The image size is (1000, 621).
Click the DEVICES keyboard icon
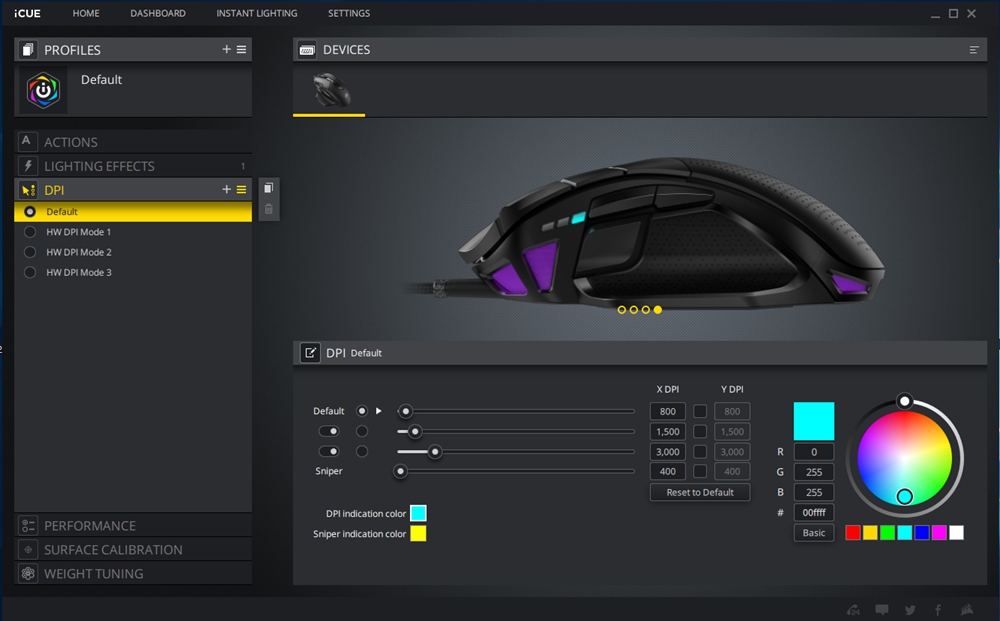click(307, 50)
